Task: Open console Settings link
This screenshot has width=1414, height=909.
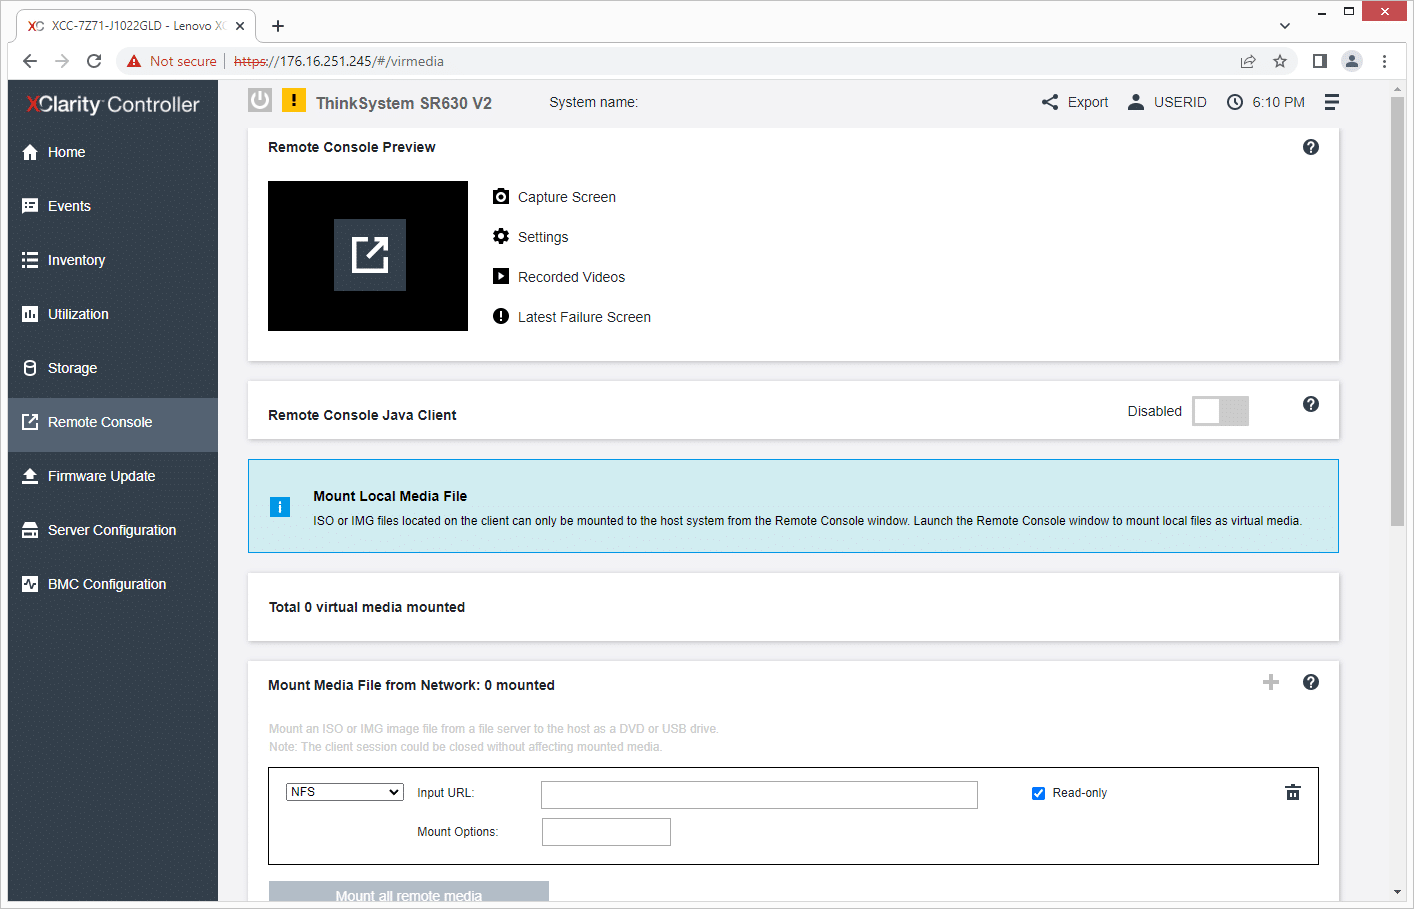Action: (x=543, y=237)
